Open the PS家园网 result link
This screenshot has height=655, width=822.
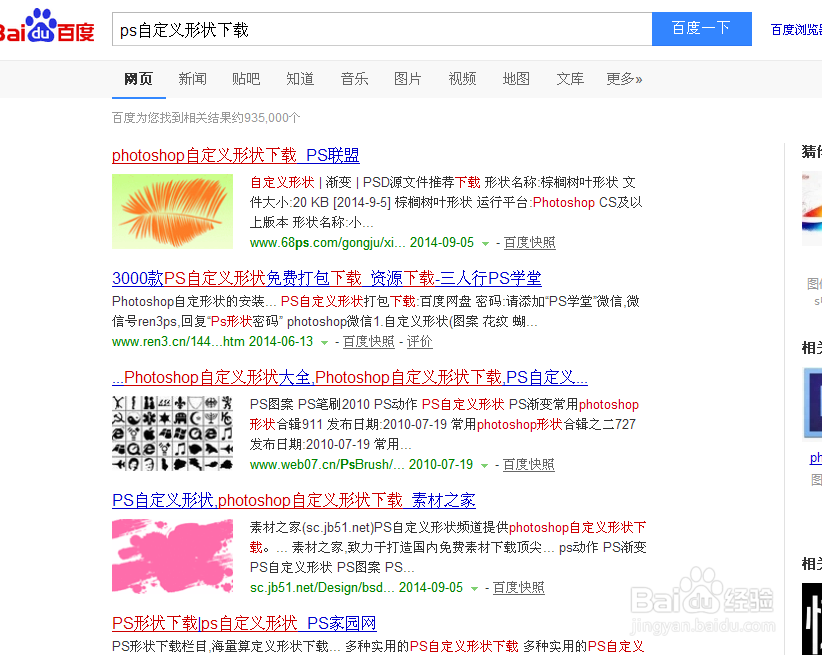click(x=246, y=622)
